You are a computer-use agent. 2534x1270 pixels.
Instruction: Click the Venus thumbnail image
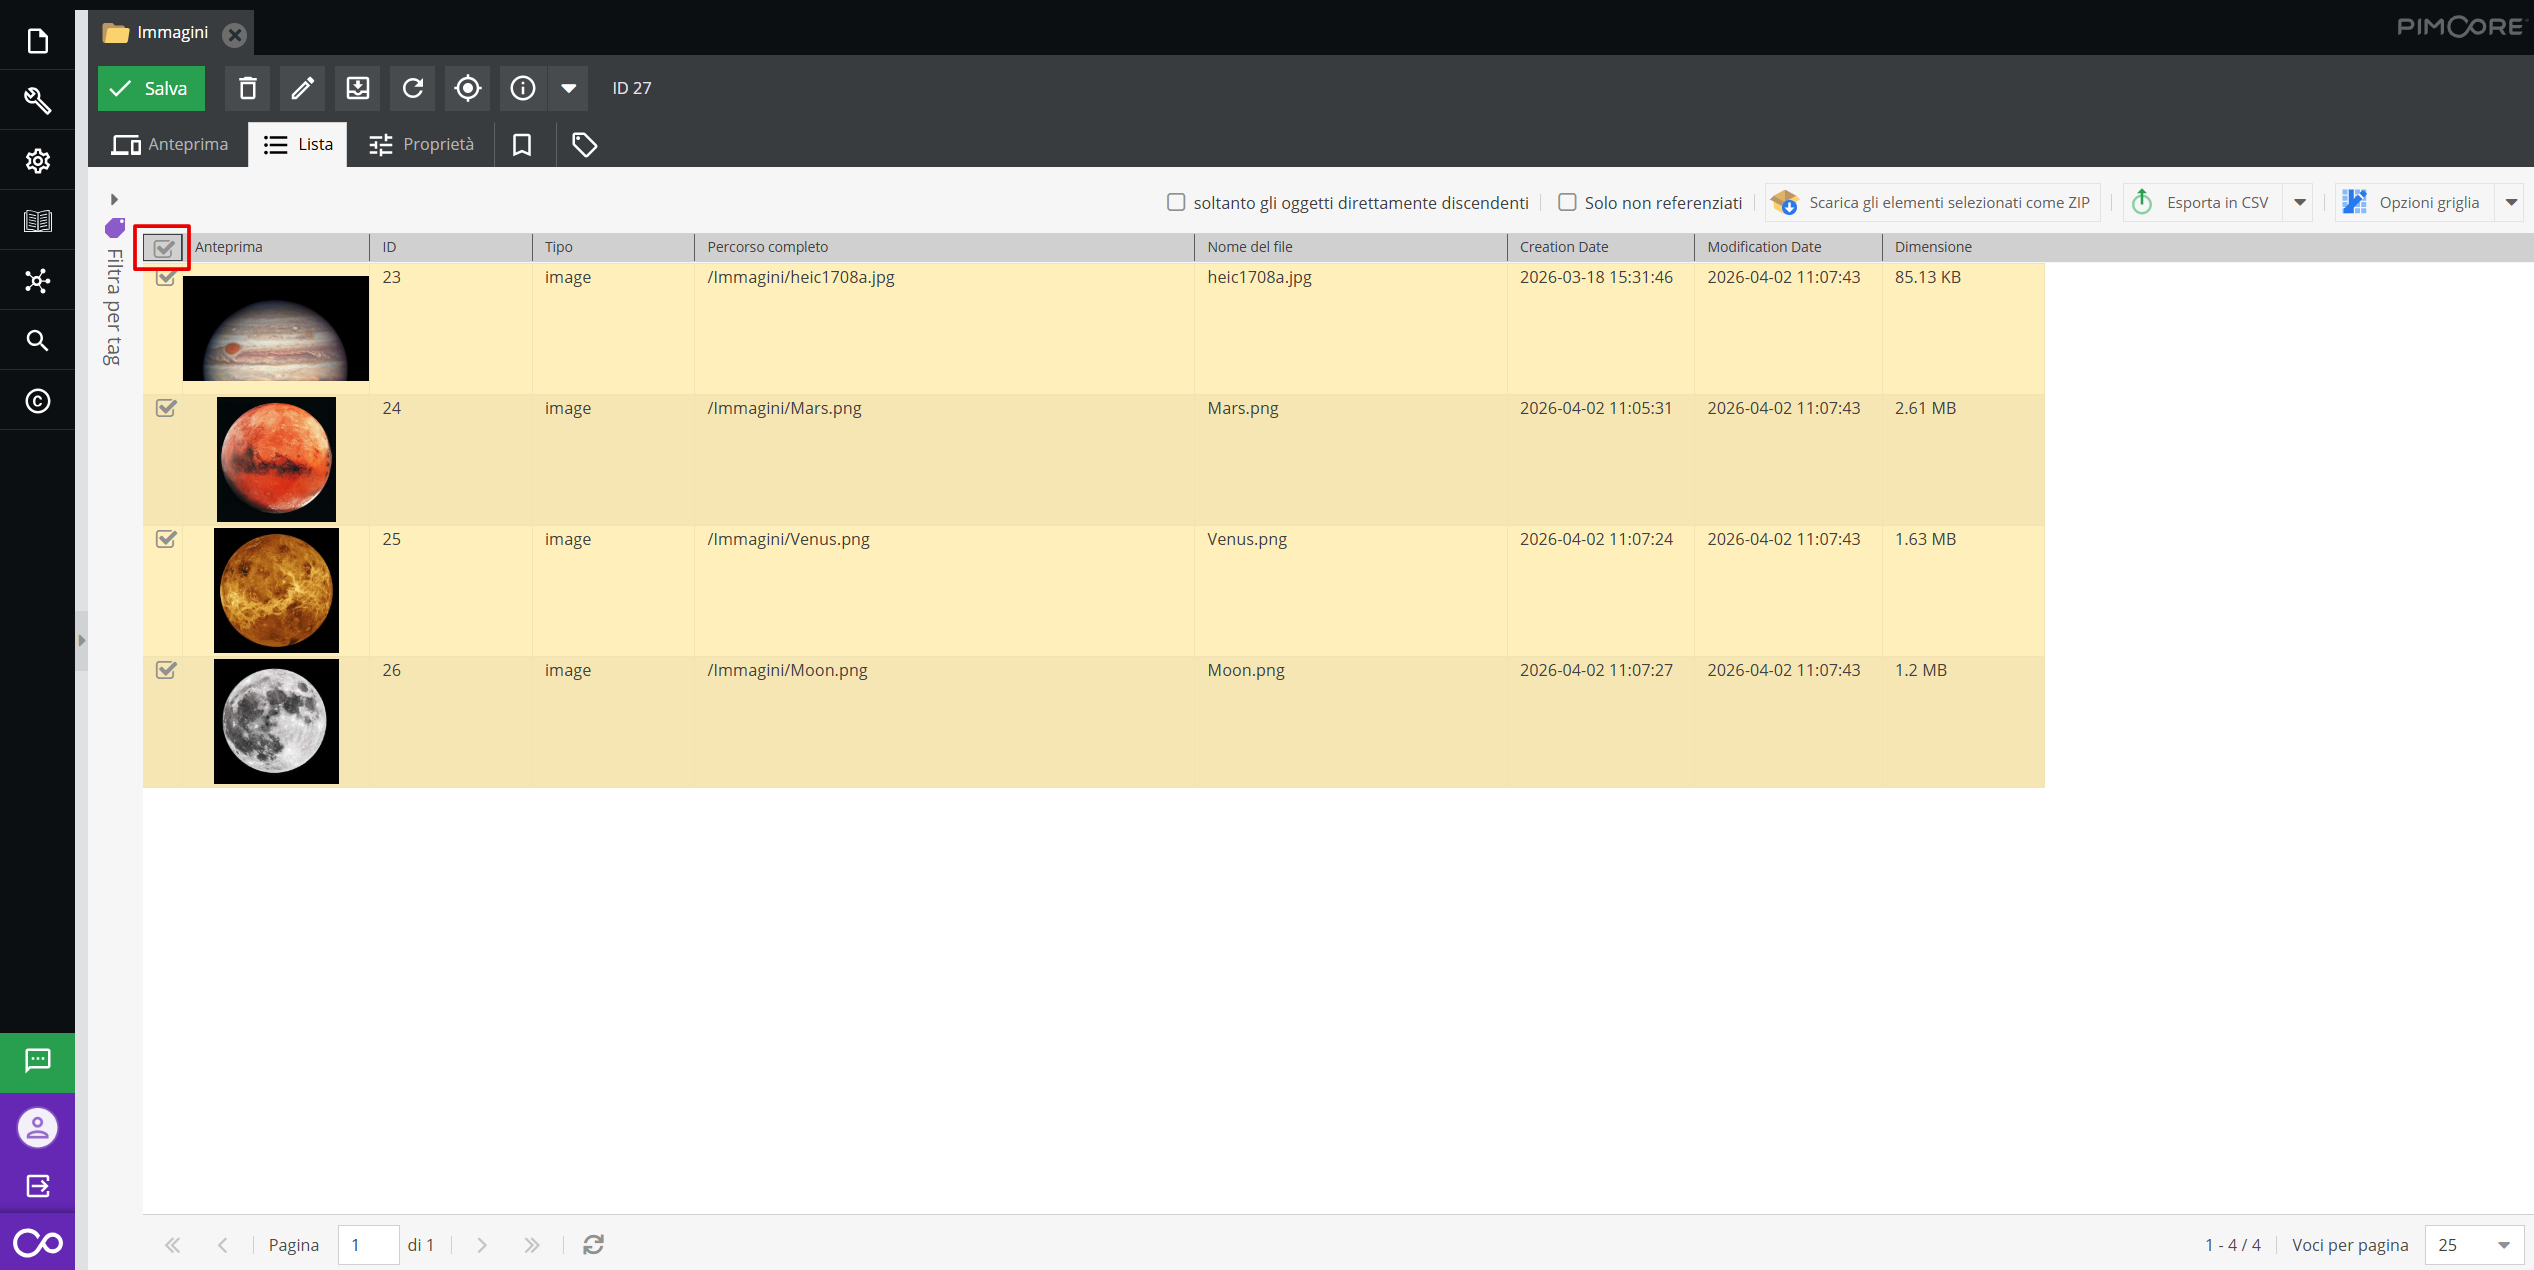coord(276,590)
